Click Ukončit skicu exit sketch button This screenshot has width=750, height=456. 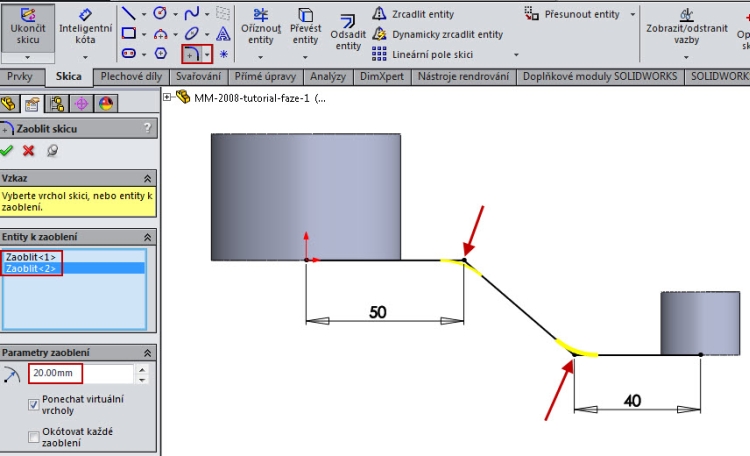click(x=28, y=28)
